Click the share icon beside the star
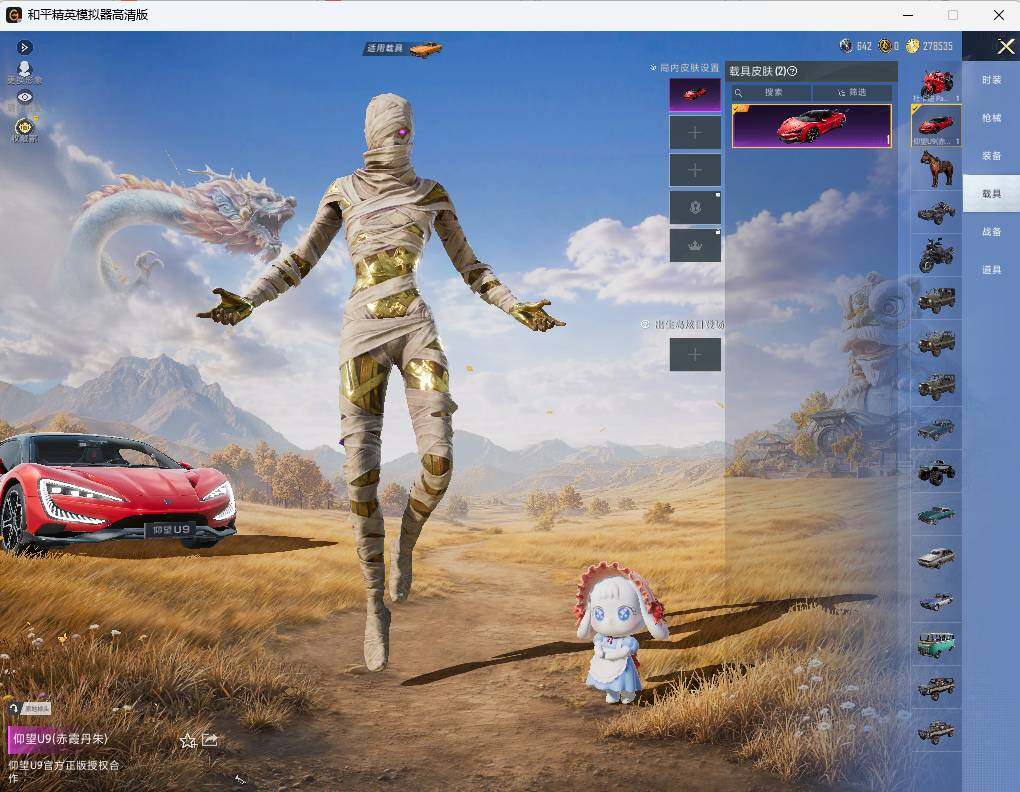 pos(210,739)
